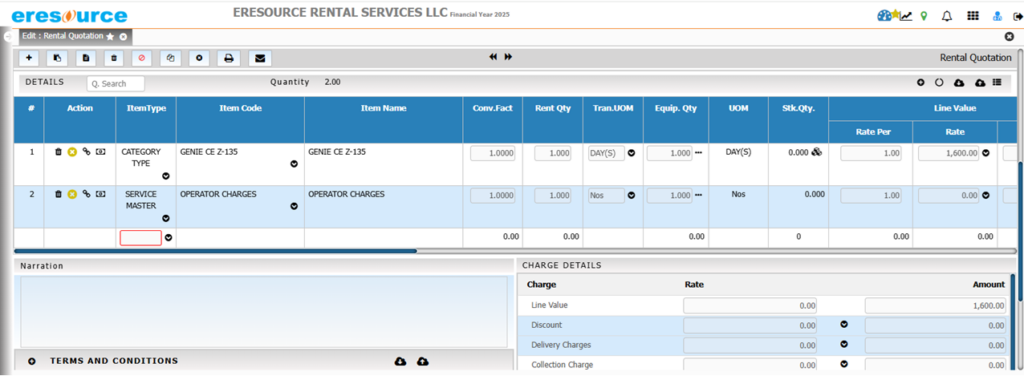The height and width of the screenshot is (380, 1024).
Task: Open the Discount charge dropdown arrow
Action: click(x=844, y=324)
